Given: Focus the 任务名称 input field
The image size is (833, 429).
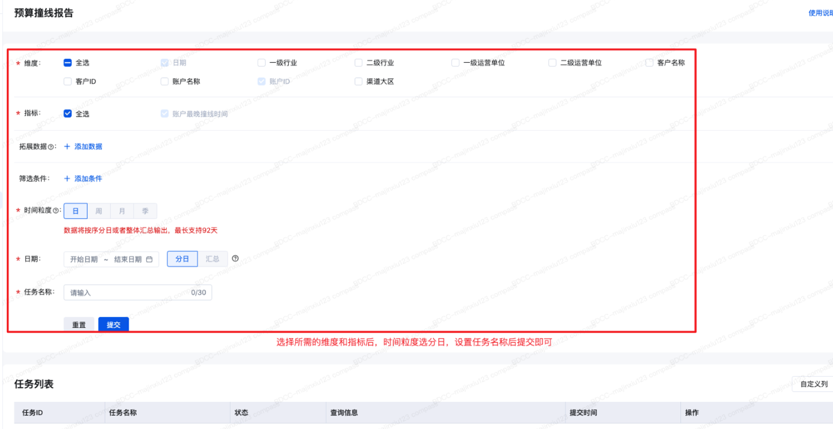Looking at the screenshot, I should coord(128,293).
